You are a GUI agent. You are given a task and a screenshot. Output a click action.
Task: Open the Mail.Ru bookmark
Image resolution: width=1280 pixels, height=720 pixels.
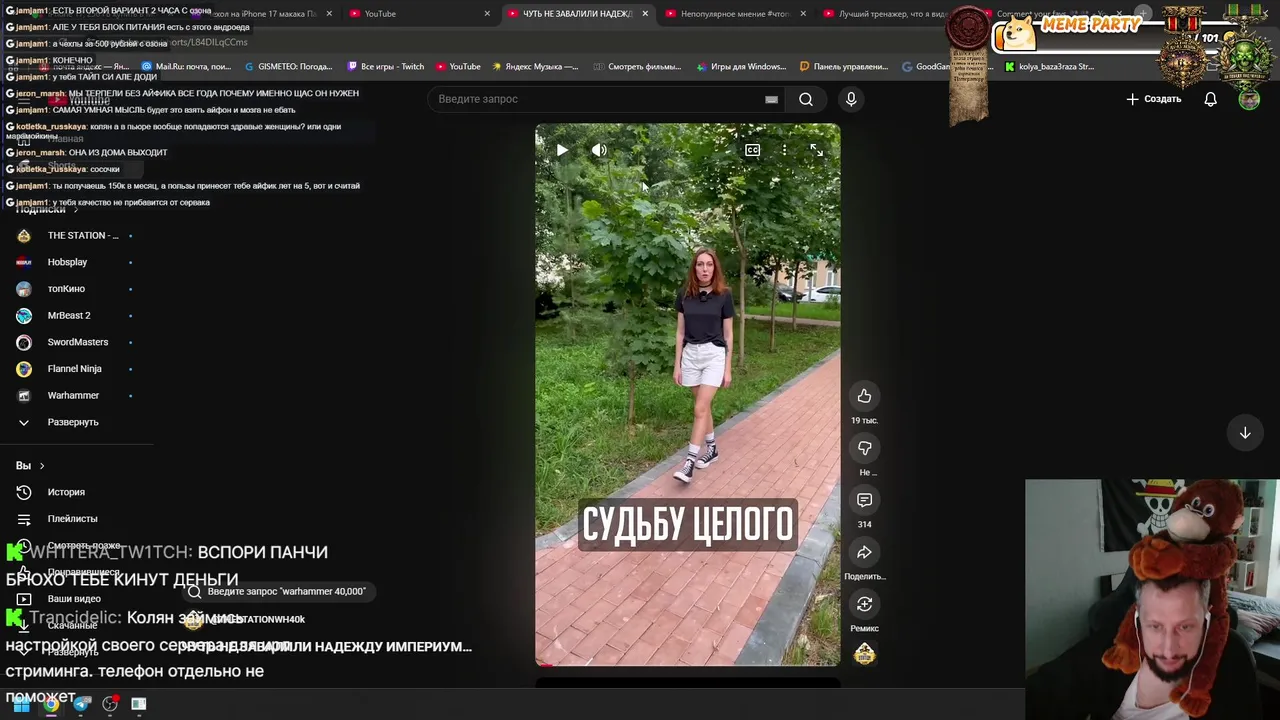tap(186, 67)
